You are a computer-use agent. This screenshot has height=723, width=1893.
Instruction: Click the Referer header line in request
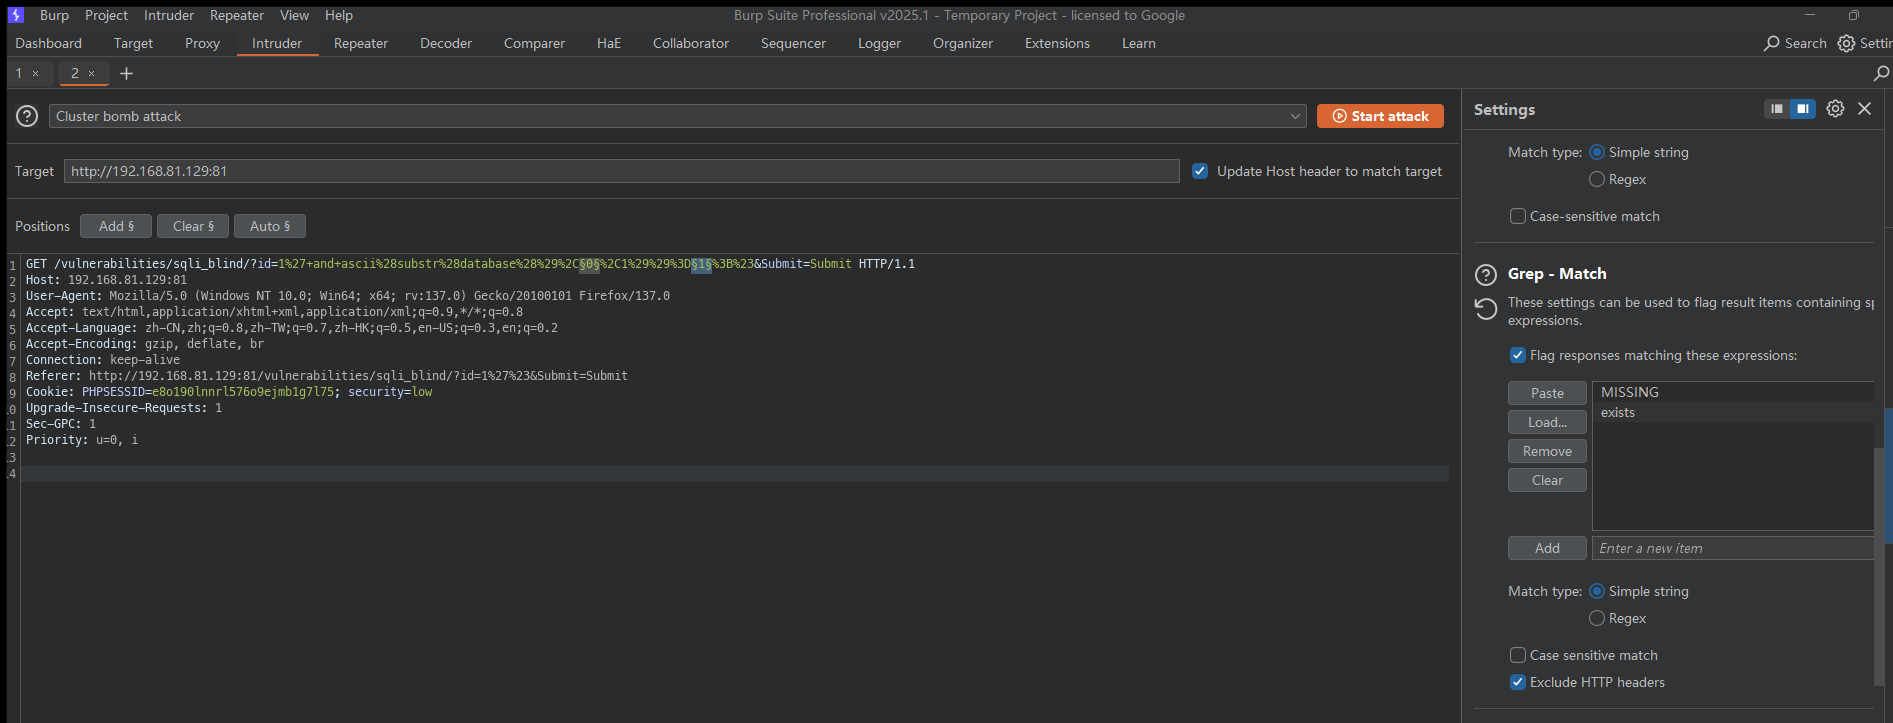click(327, 376)
